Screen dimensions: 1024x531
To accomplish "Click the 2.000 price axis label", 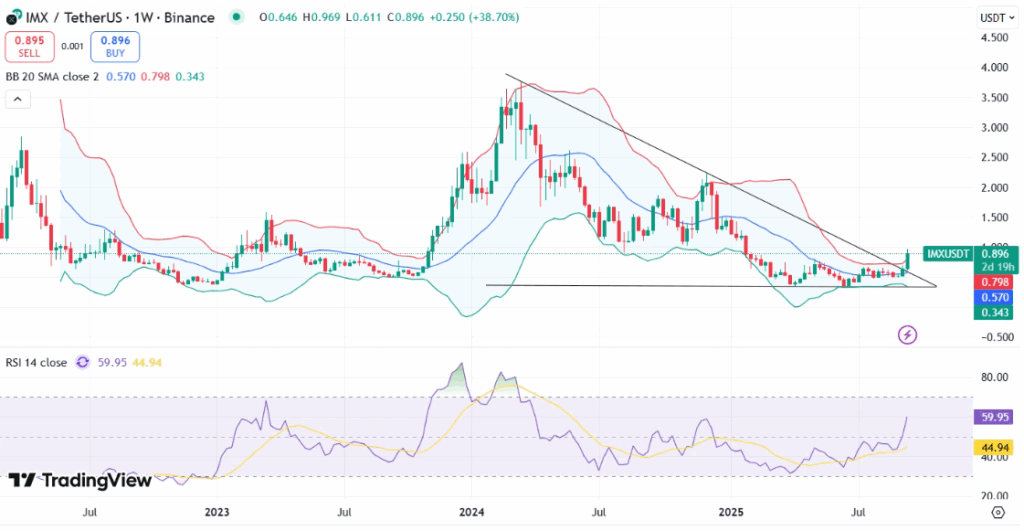I will click(x=994, y=188).
